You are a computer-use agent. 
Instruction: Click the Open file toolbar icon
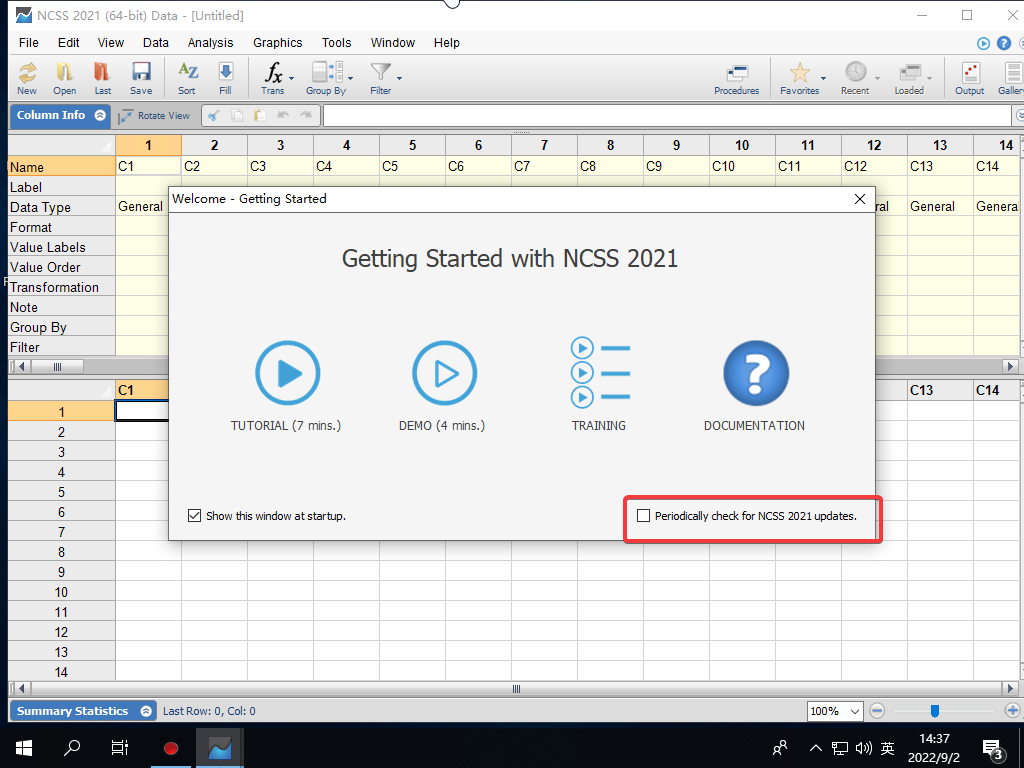click(x=65, y=78)
